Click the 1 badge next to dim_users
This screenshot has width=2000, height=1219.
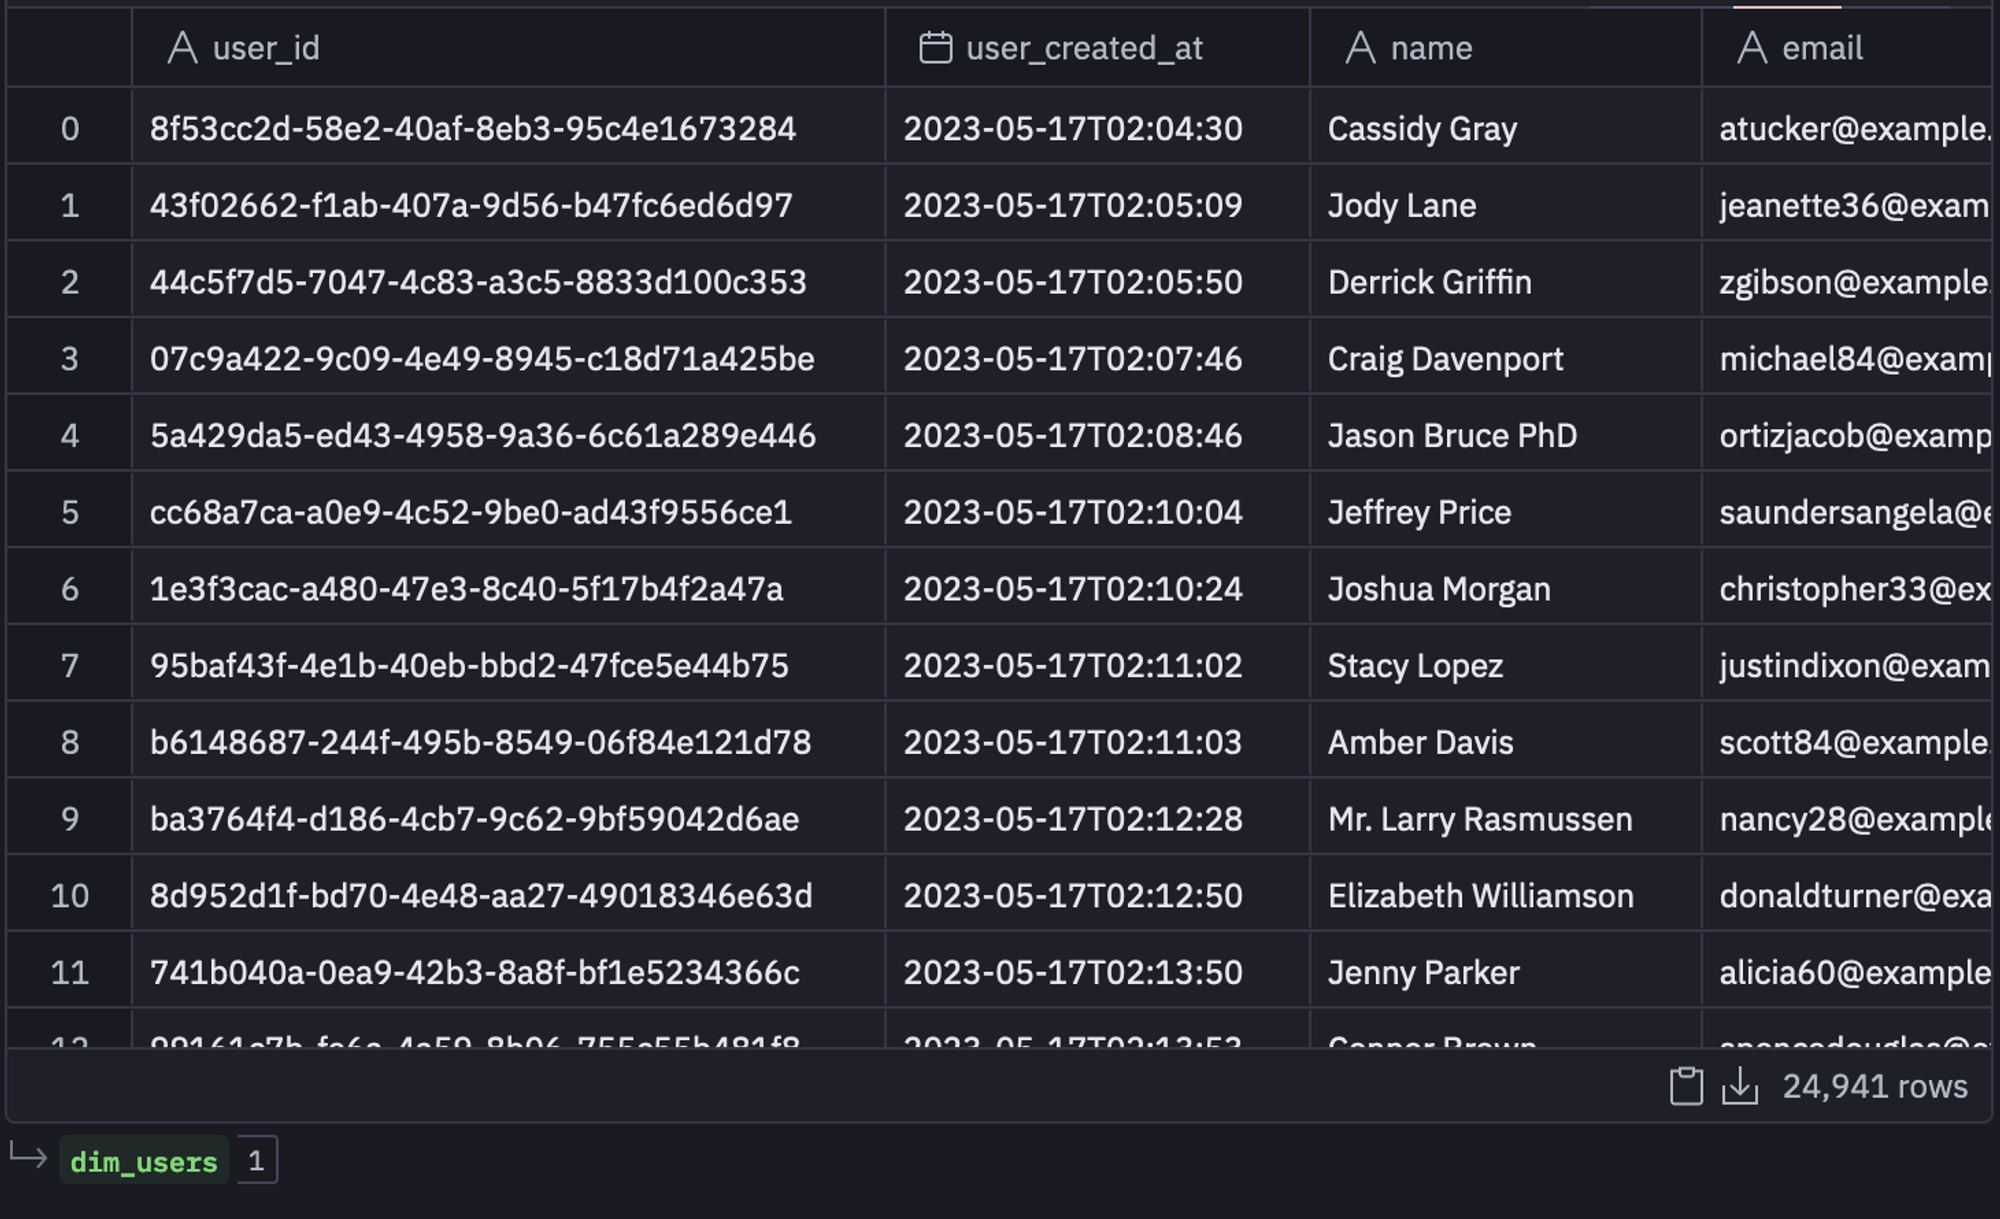[257, 1161]
